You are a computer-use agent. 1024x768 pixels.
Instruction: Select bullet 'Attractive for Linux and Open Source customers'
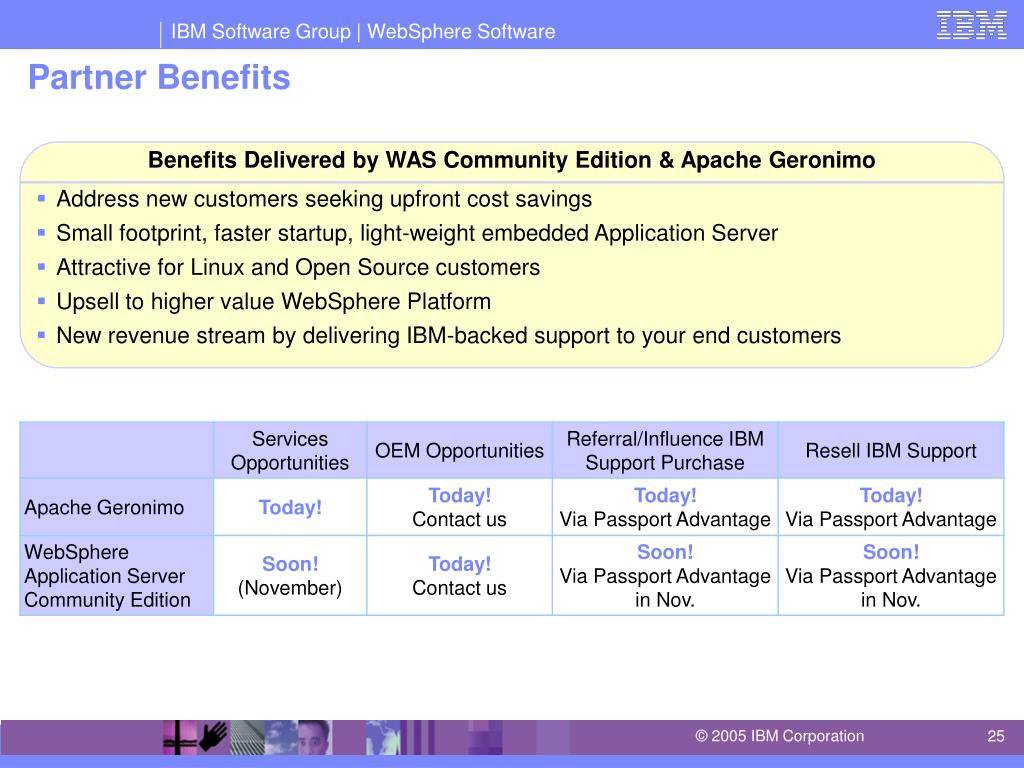[x=298, y=267]
